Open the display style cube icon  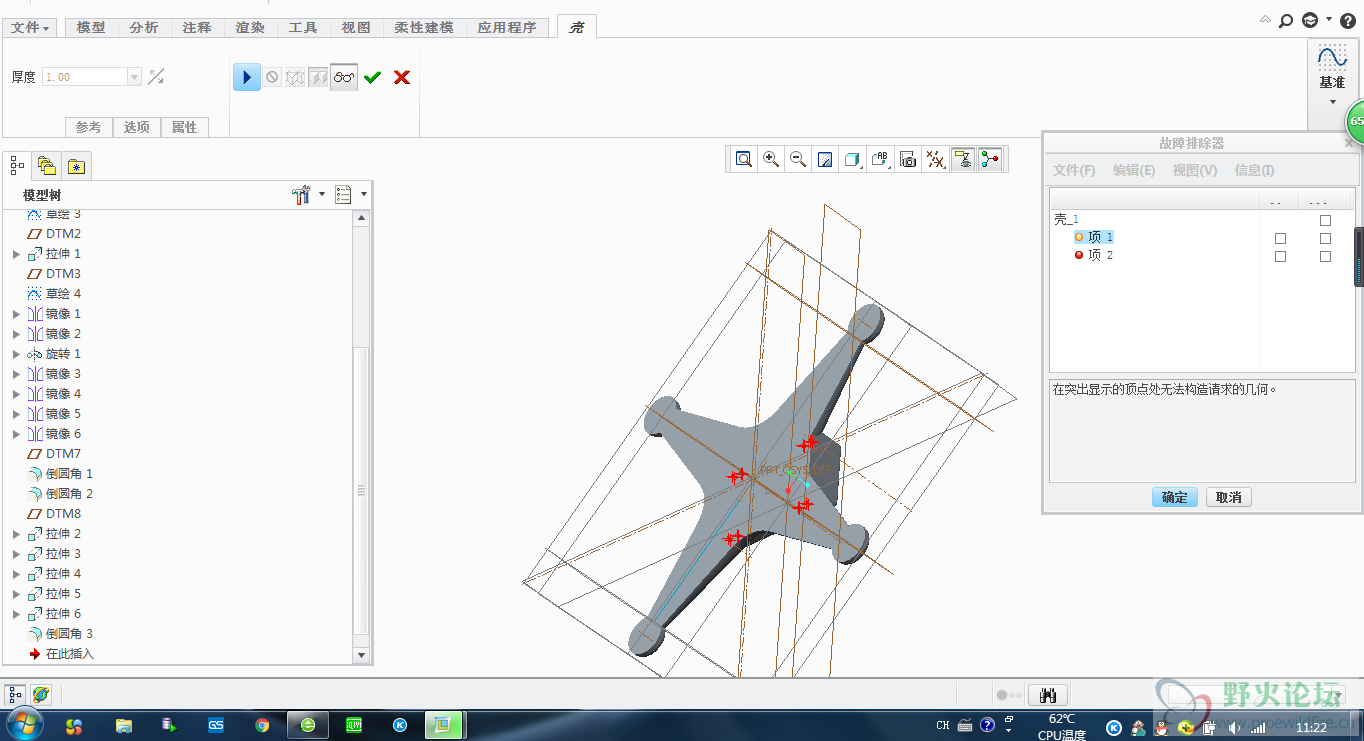click(x=852, y=159)
